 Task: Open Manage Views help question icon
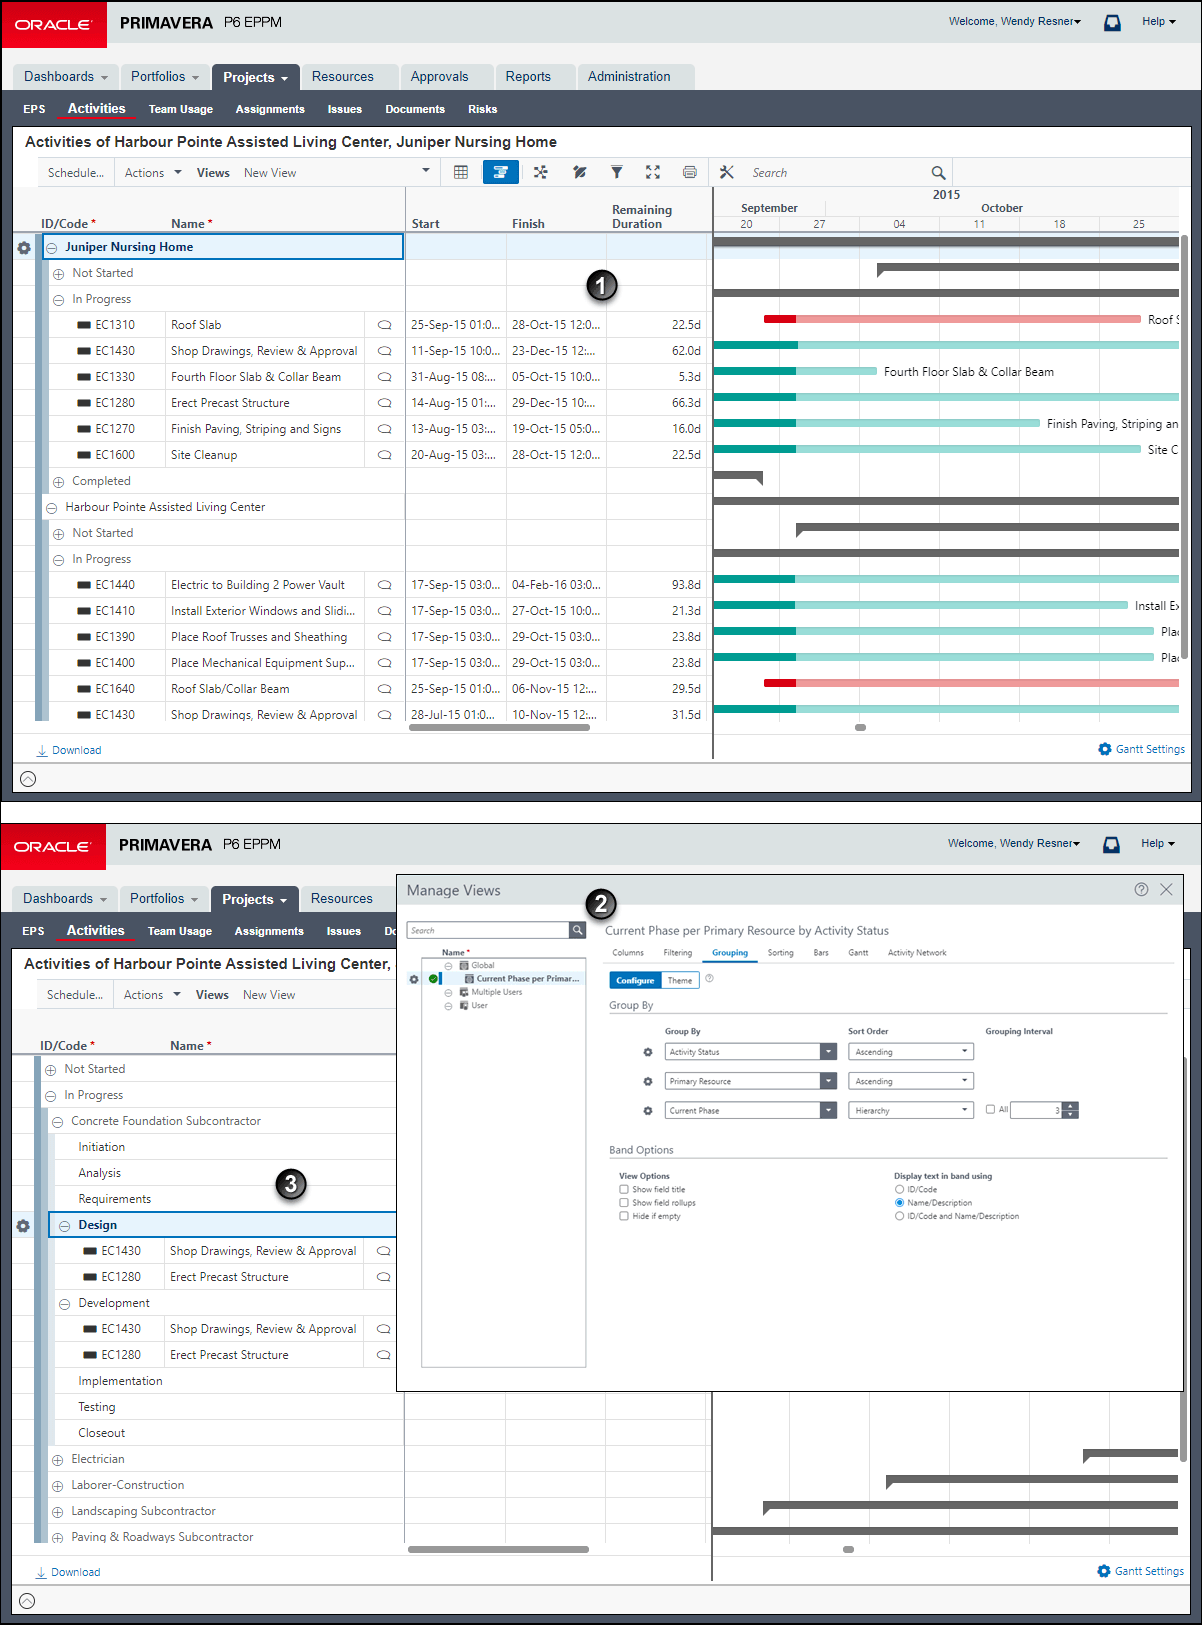pos(1141,889)
